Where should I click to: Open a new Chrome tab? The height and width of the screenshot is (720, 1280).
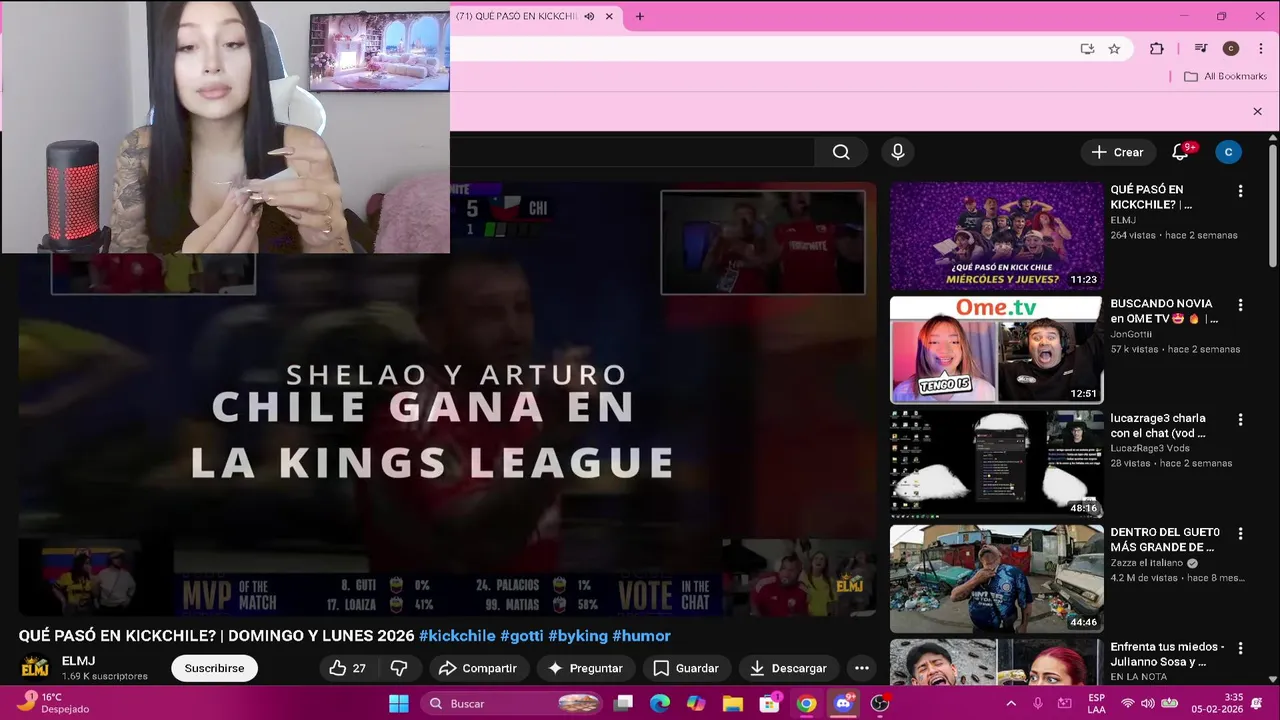640,16
